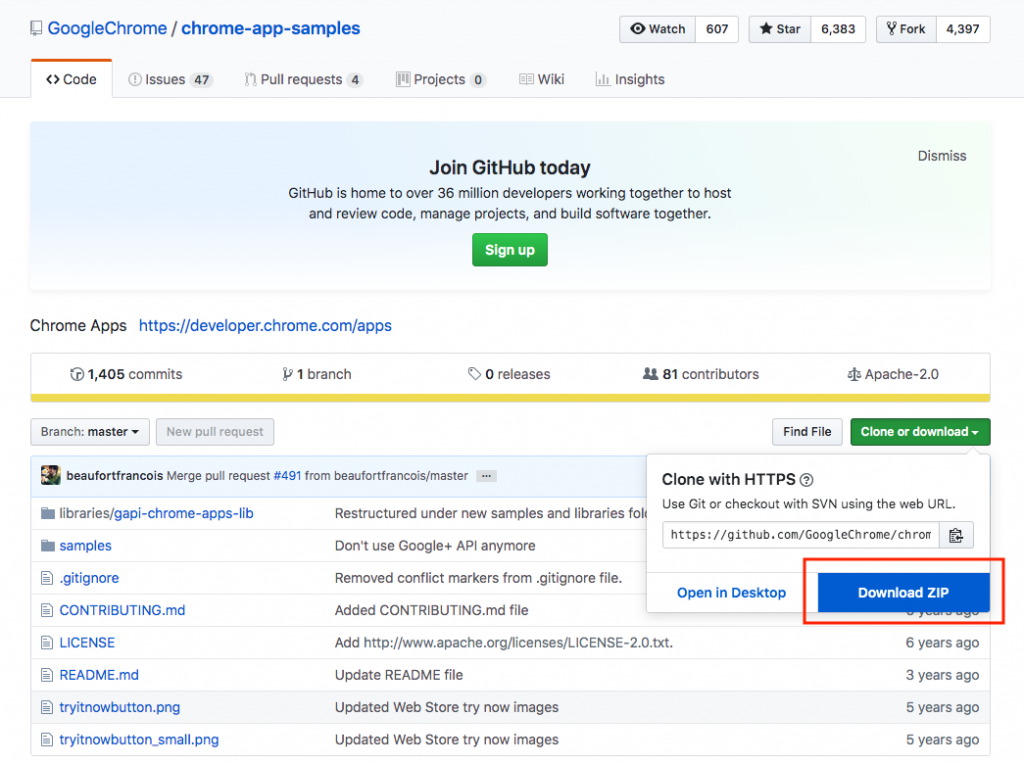Image resolution: width=1024 pixels, height=764 pixels.
Task: Open the README.md file
Action: pyautogui.click(x=99, y=675)
